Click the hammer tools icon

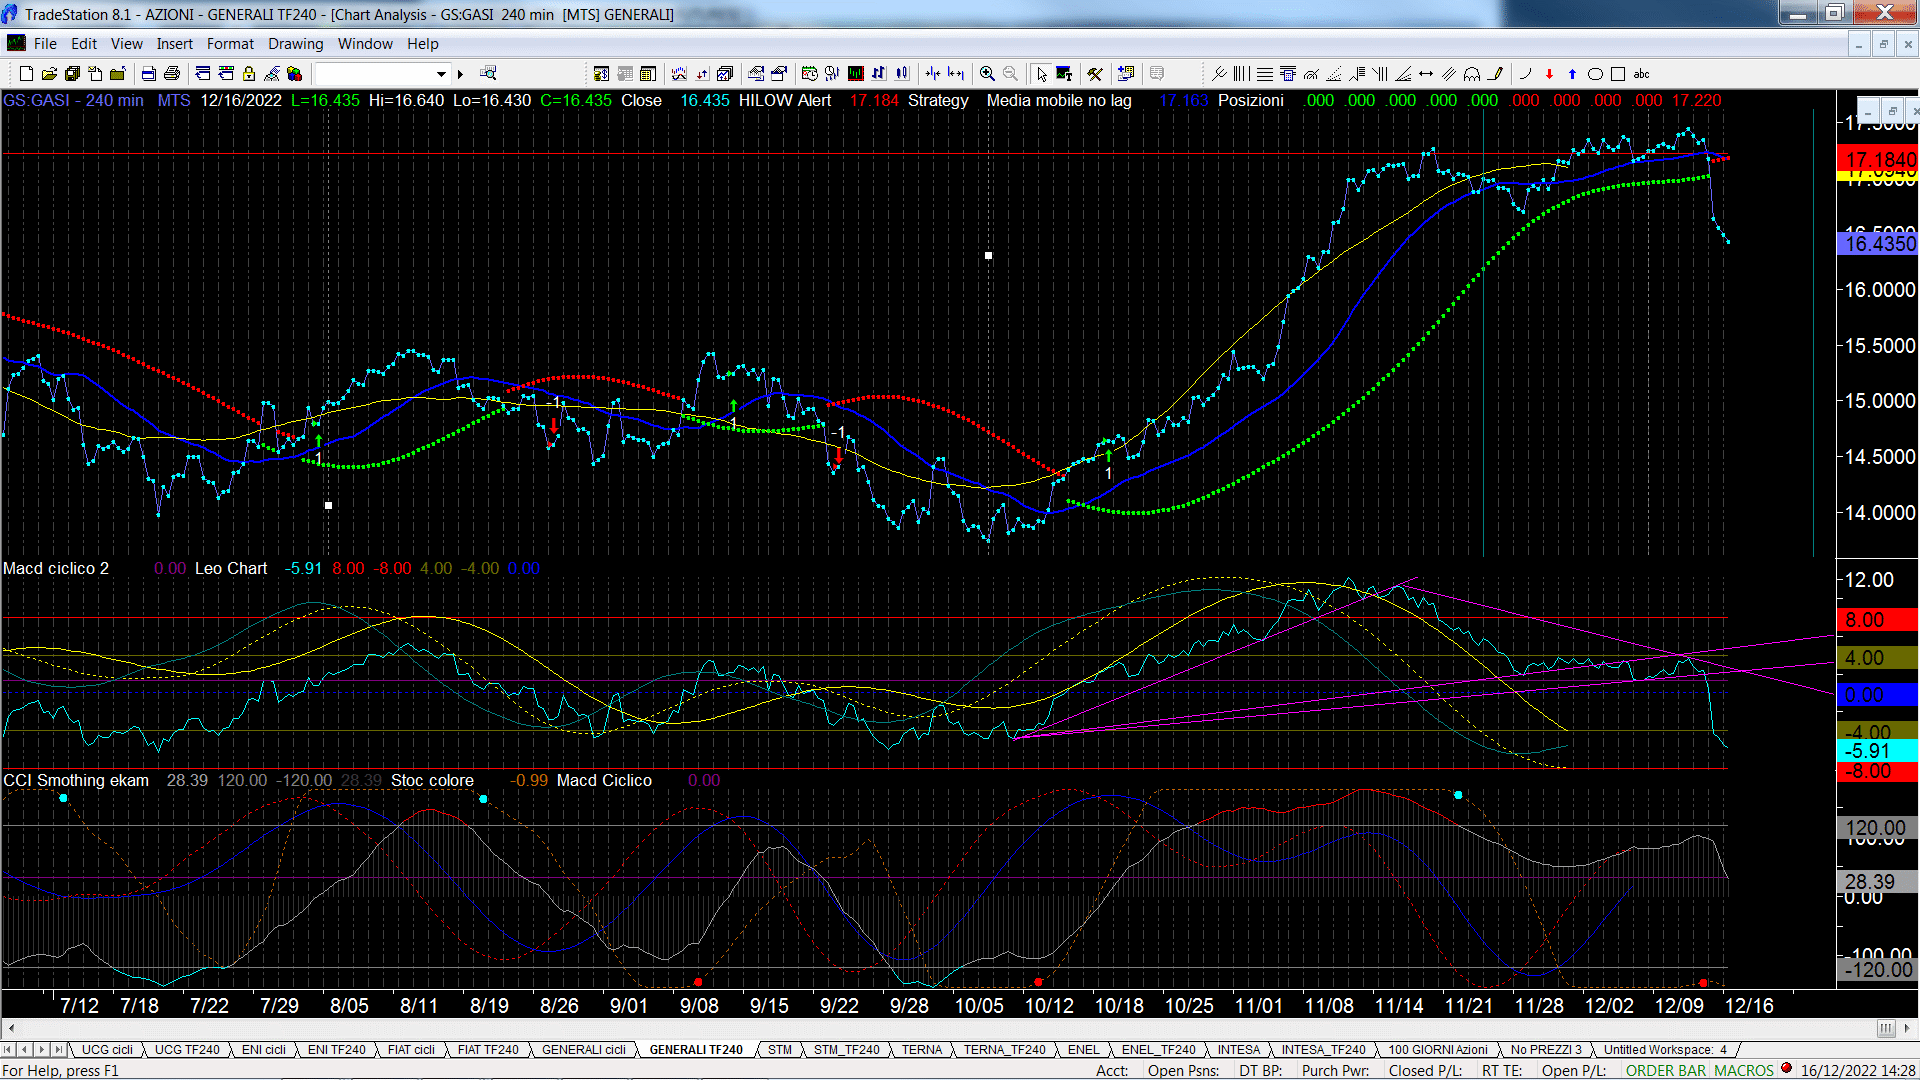coord(1095,74)
